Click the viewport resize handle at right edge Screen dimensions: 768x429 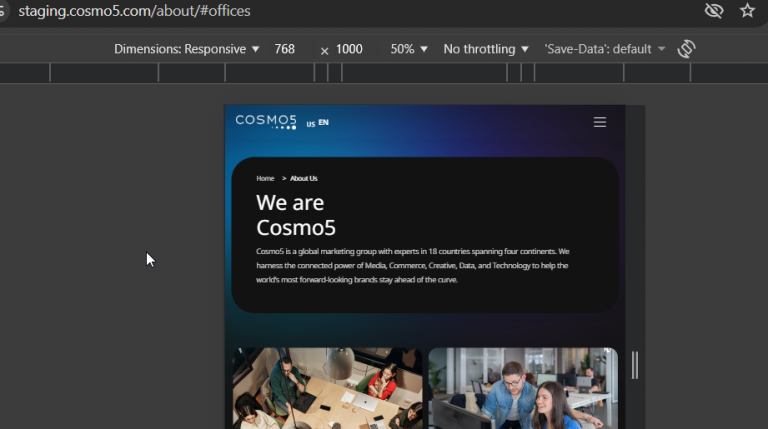pyautogui.click(x=635, y=365)
